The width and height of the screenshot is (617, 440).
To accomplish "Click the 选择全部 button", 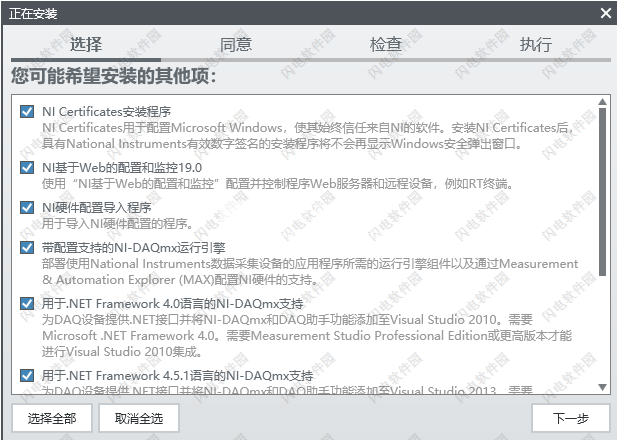I will click(52, 418).
